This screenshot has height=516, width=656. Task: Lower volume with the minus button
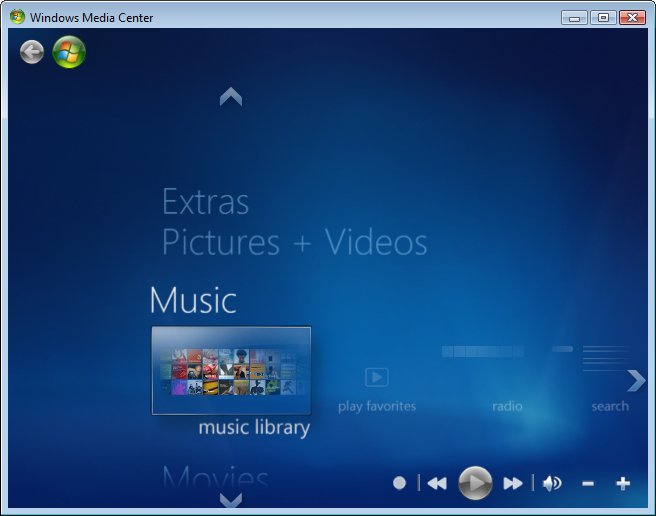click(588, 484)
